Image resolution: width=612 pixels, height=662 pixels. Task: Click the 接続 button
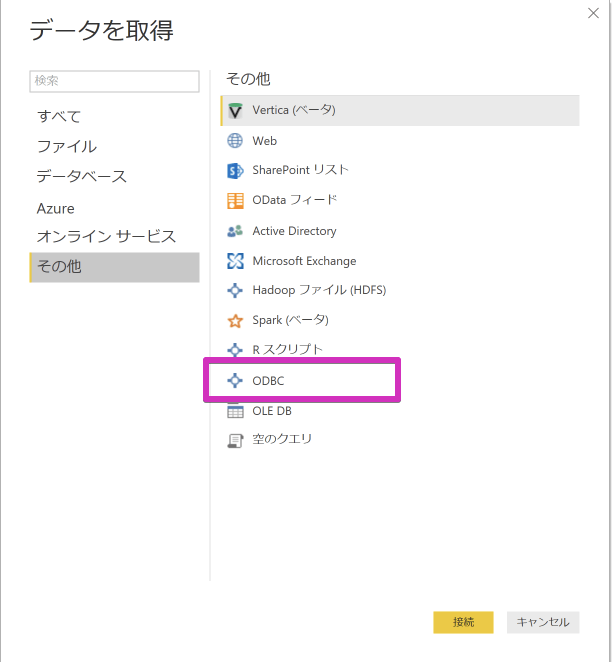463,622
